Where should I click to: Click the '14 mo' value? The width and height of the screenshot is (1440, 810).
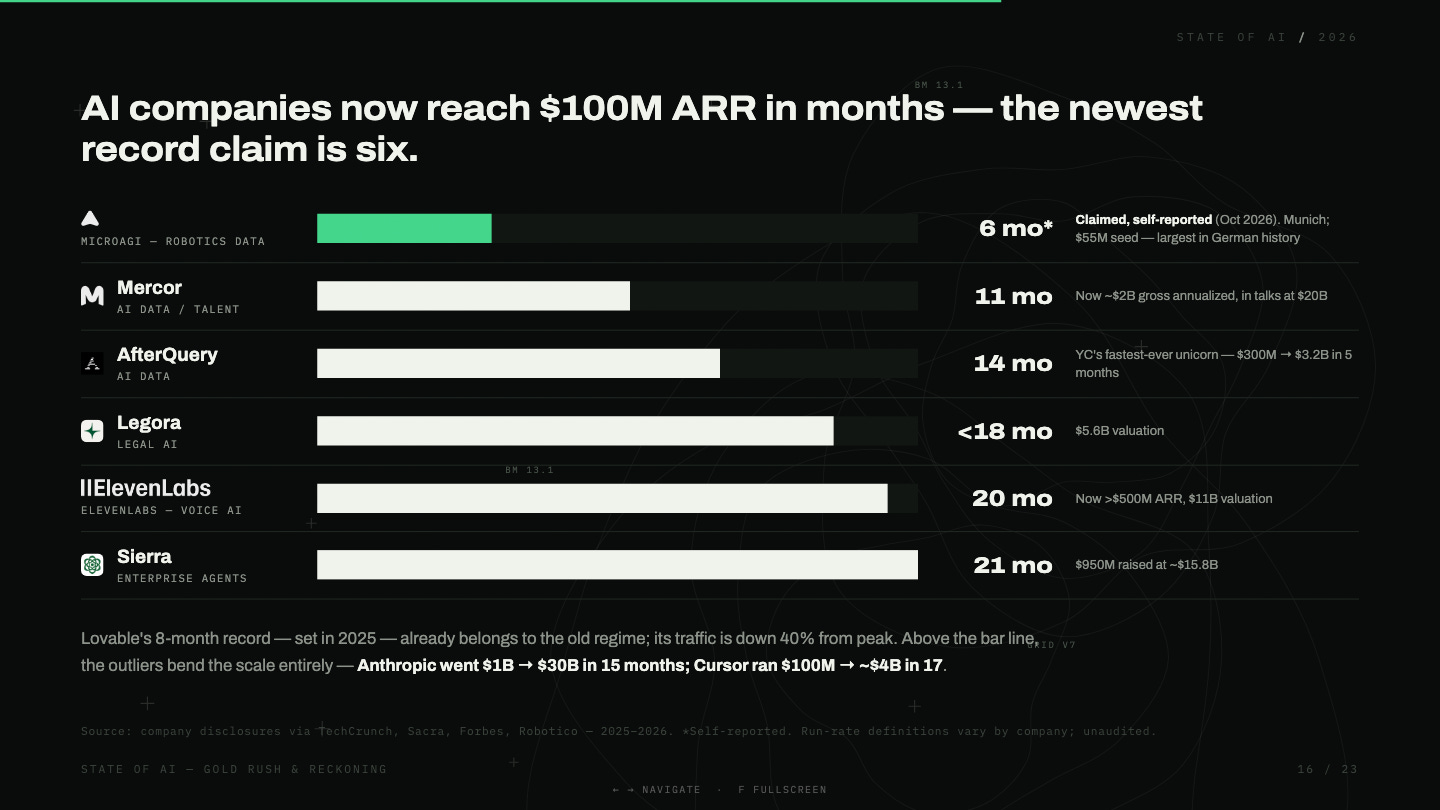coord(1013,363)
